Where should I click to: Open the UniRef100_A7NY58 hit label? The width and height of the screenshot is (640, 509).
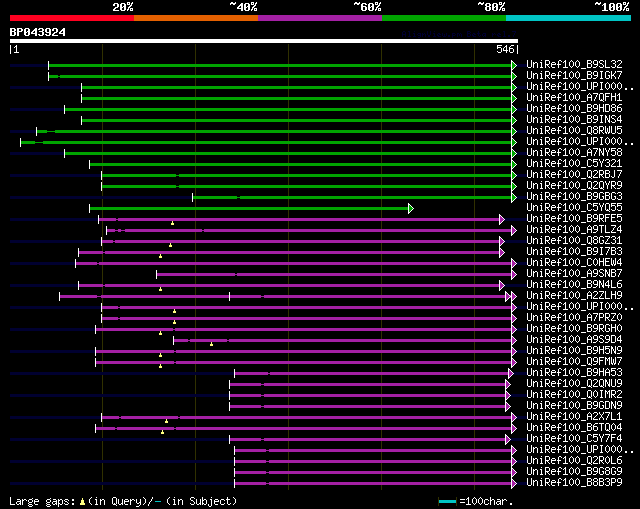[x=574, y=153]
